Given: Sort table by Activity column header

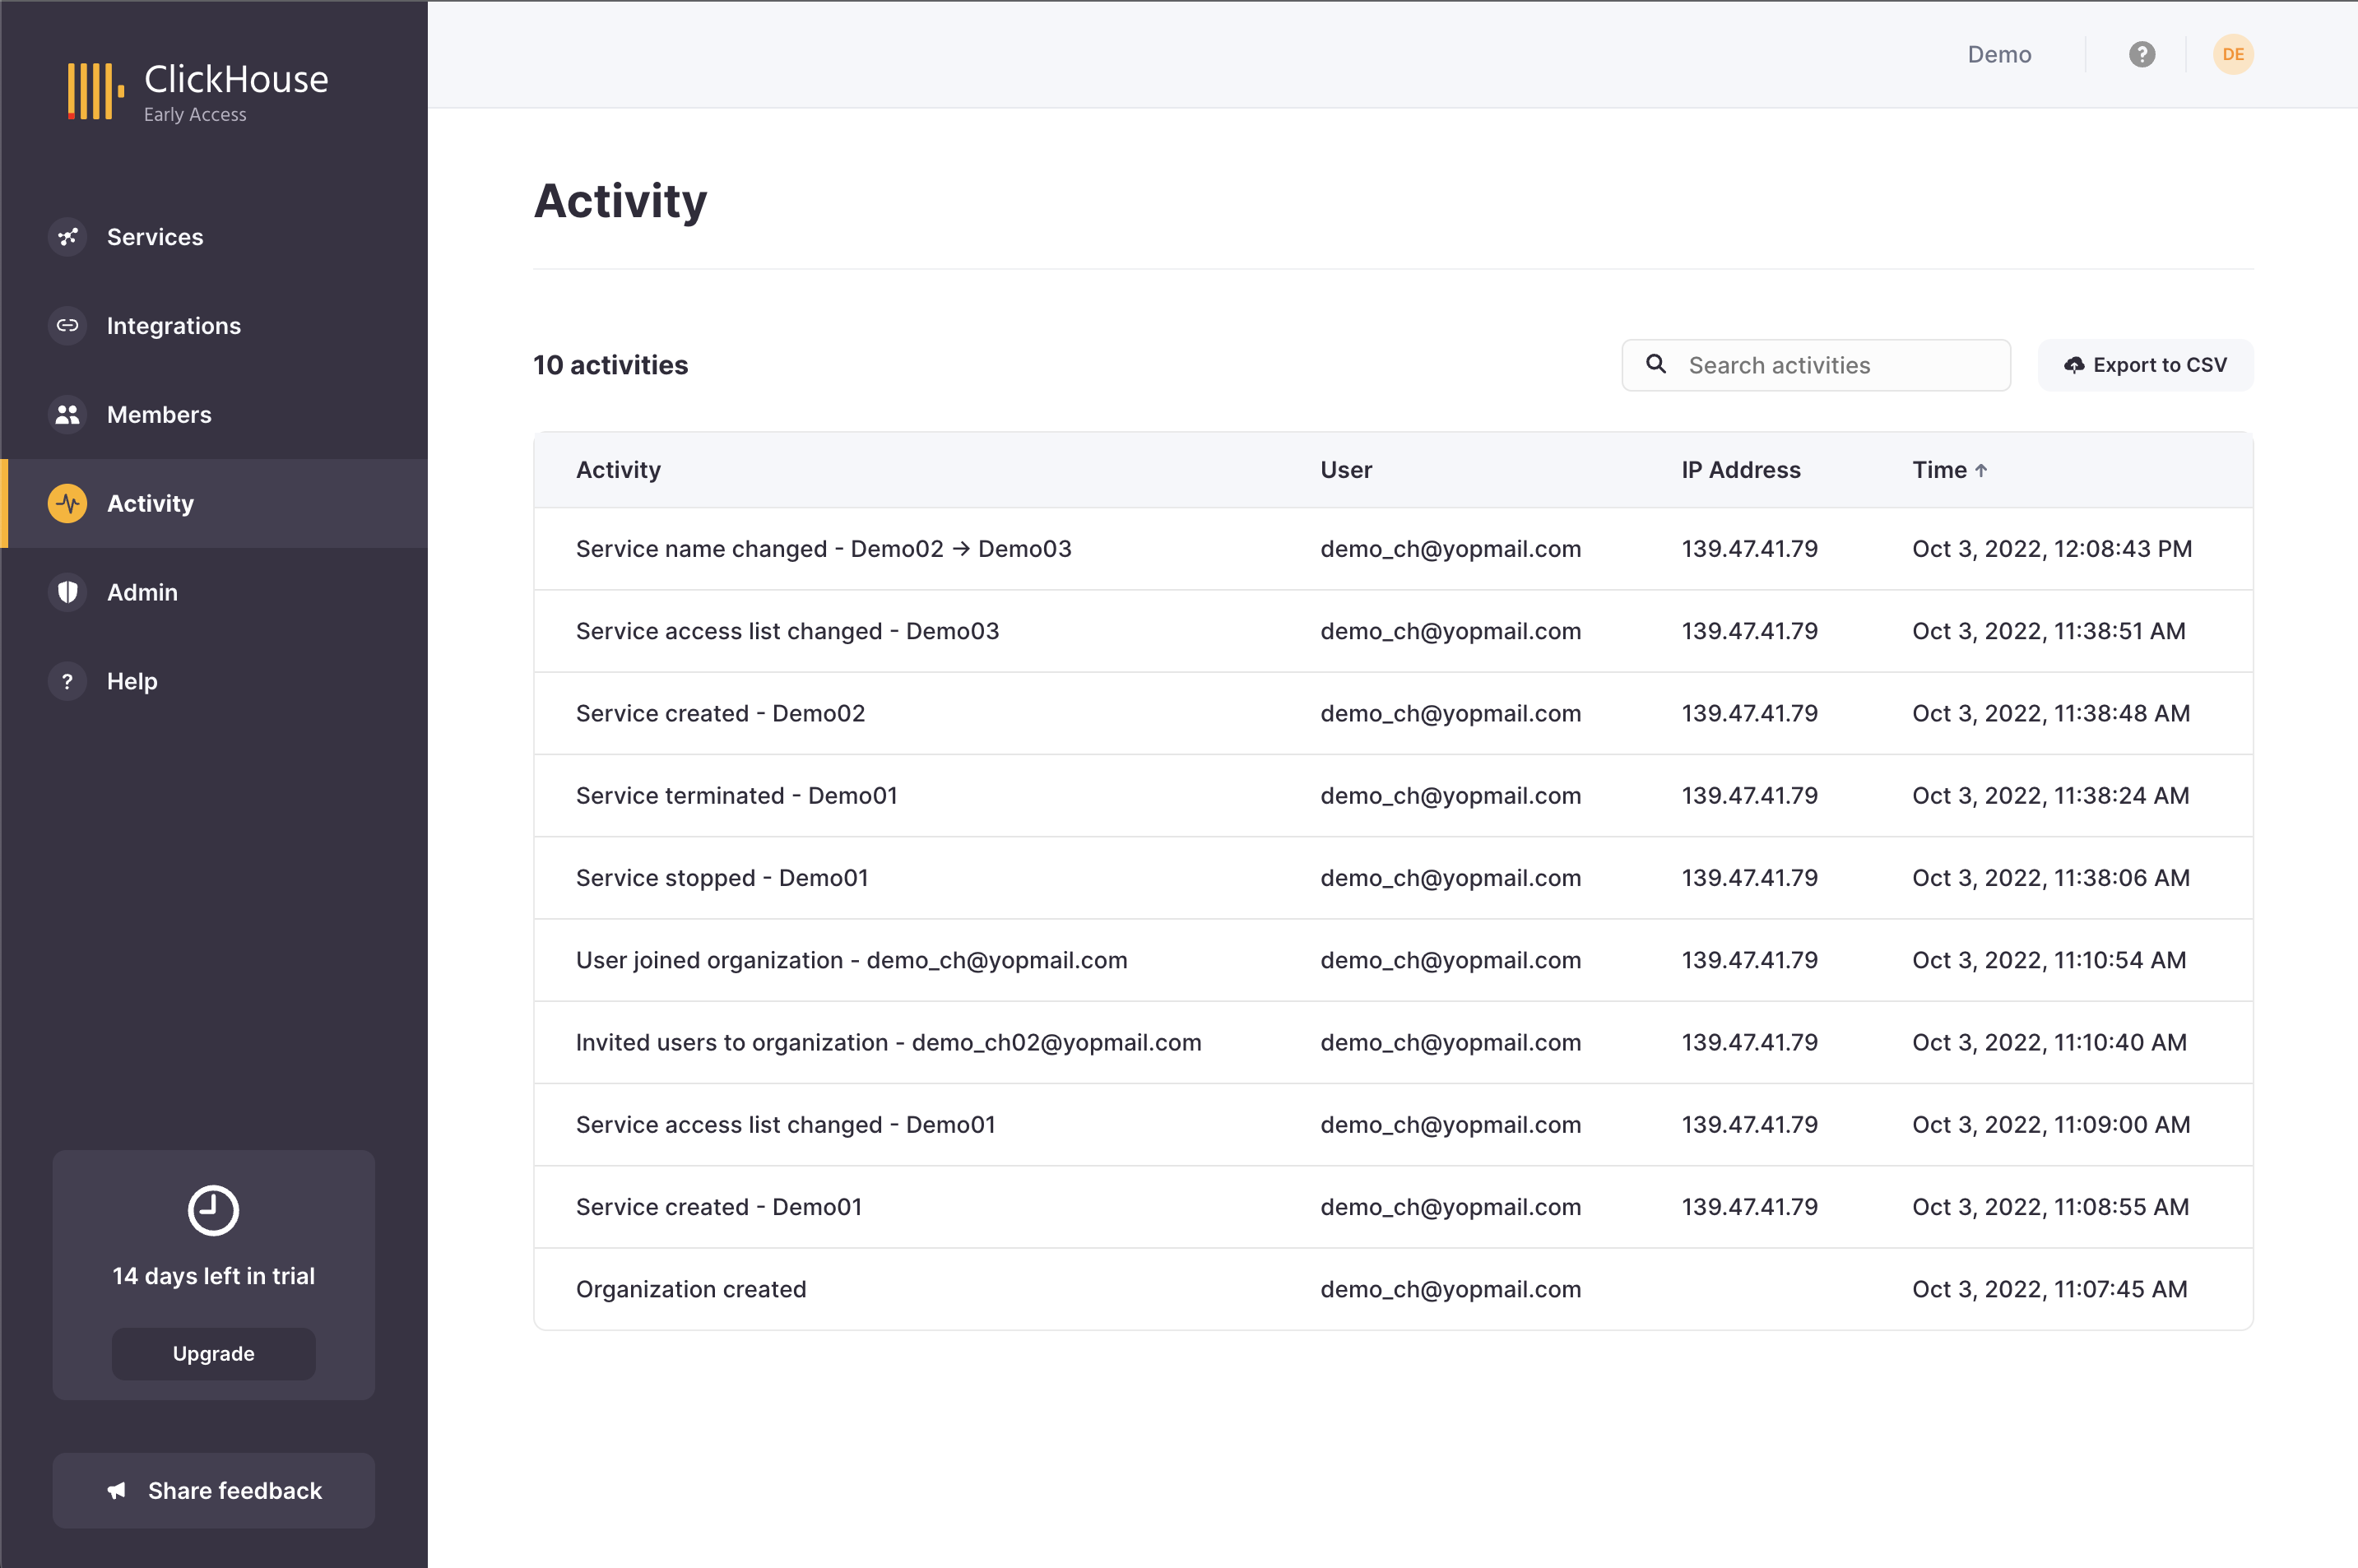Looking at the screenshot, I should [618, 470].
